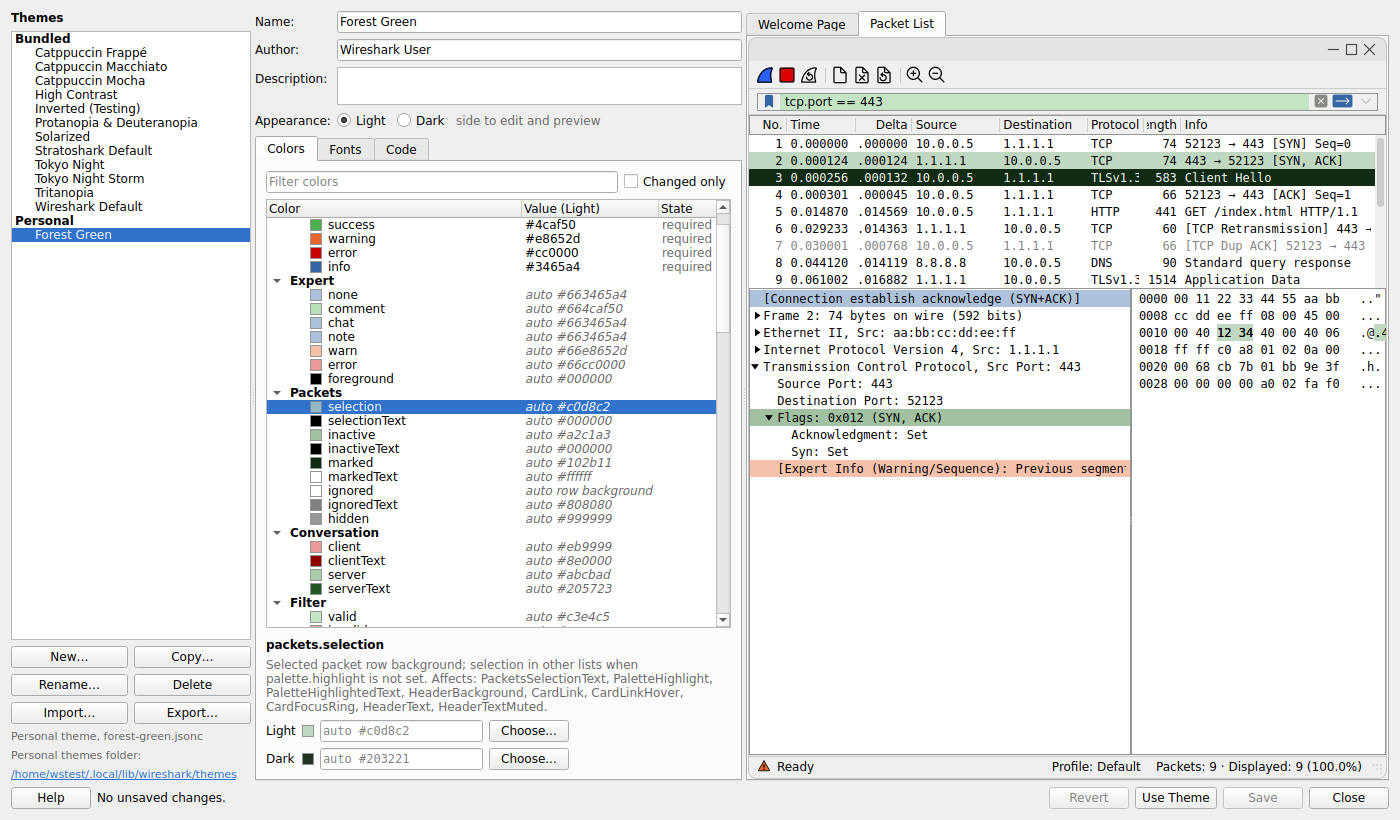Click the Rename... button

[69, 685]
